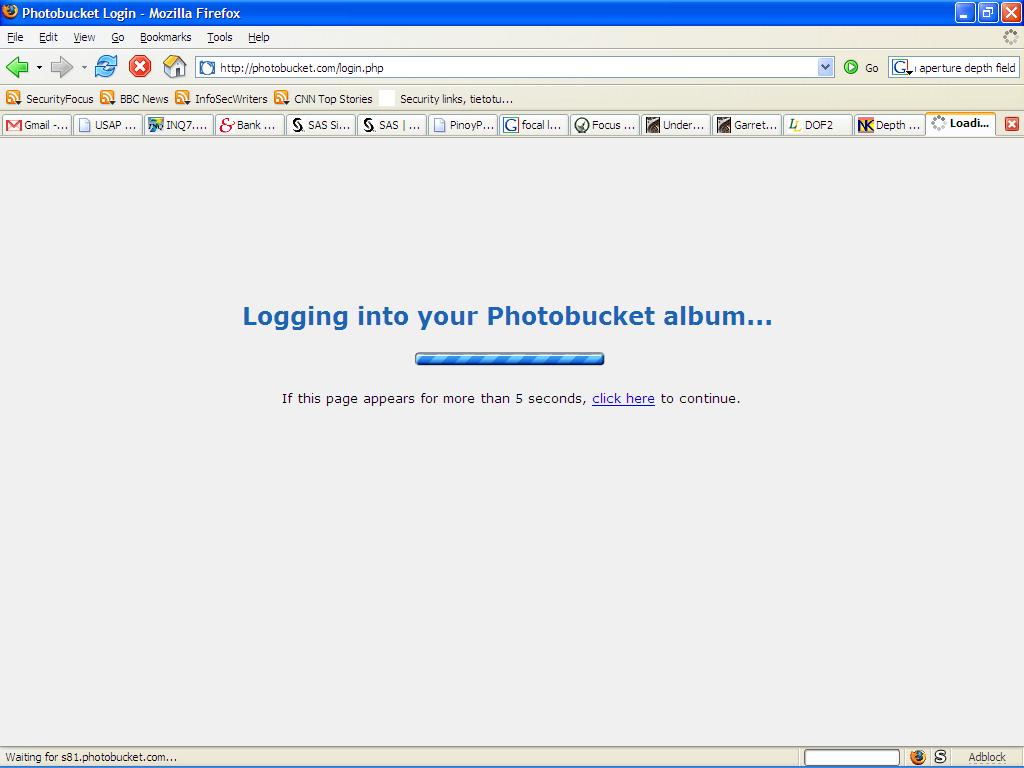Switch to the Focus ... tab
1024x768 pixels.
[605, 125]
